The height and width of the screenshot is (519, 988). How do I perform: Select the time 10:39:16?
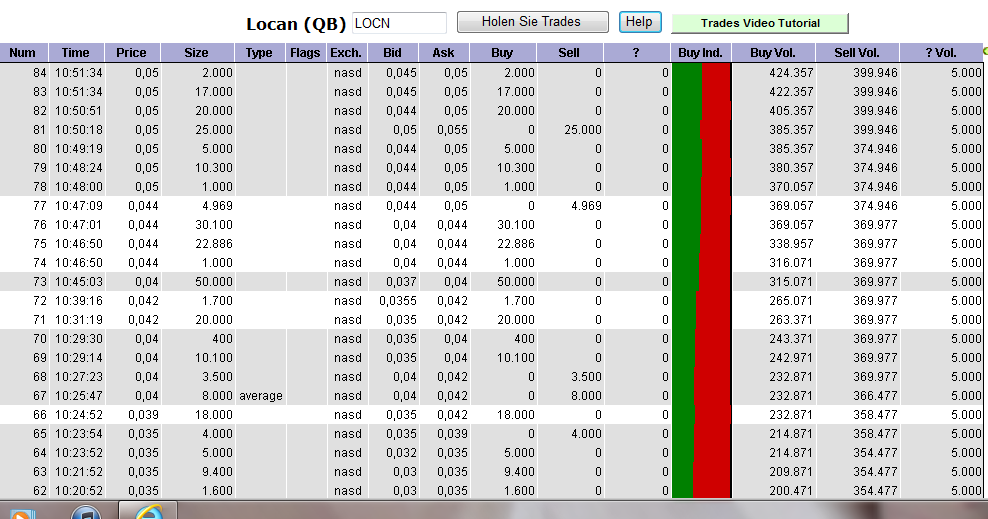coord(78,300)
